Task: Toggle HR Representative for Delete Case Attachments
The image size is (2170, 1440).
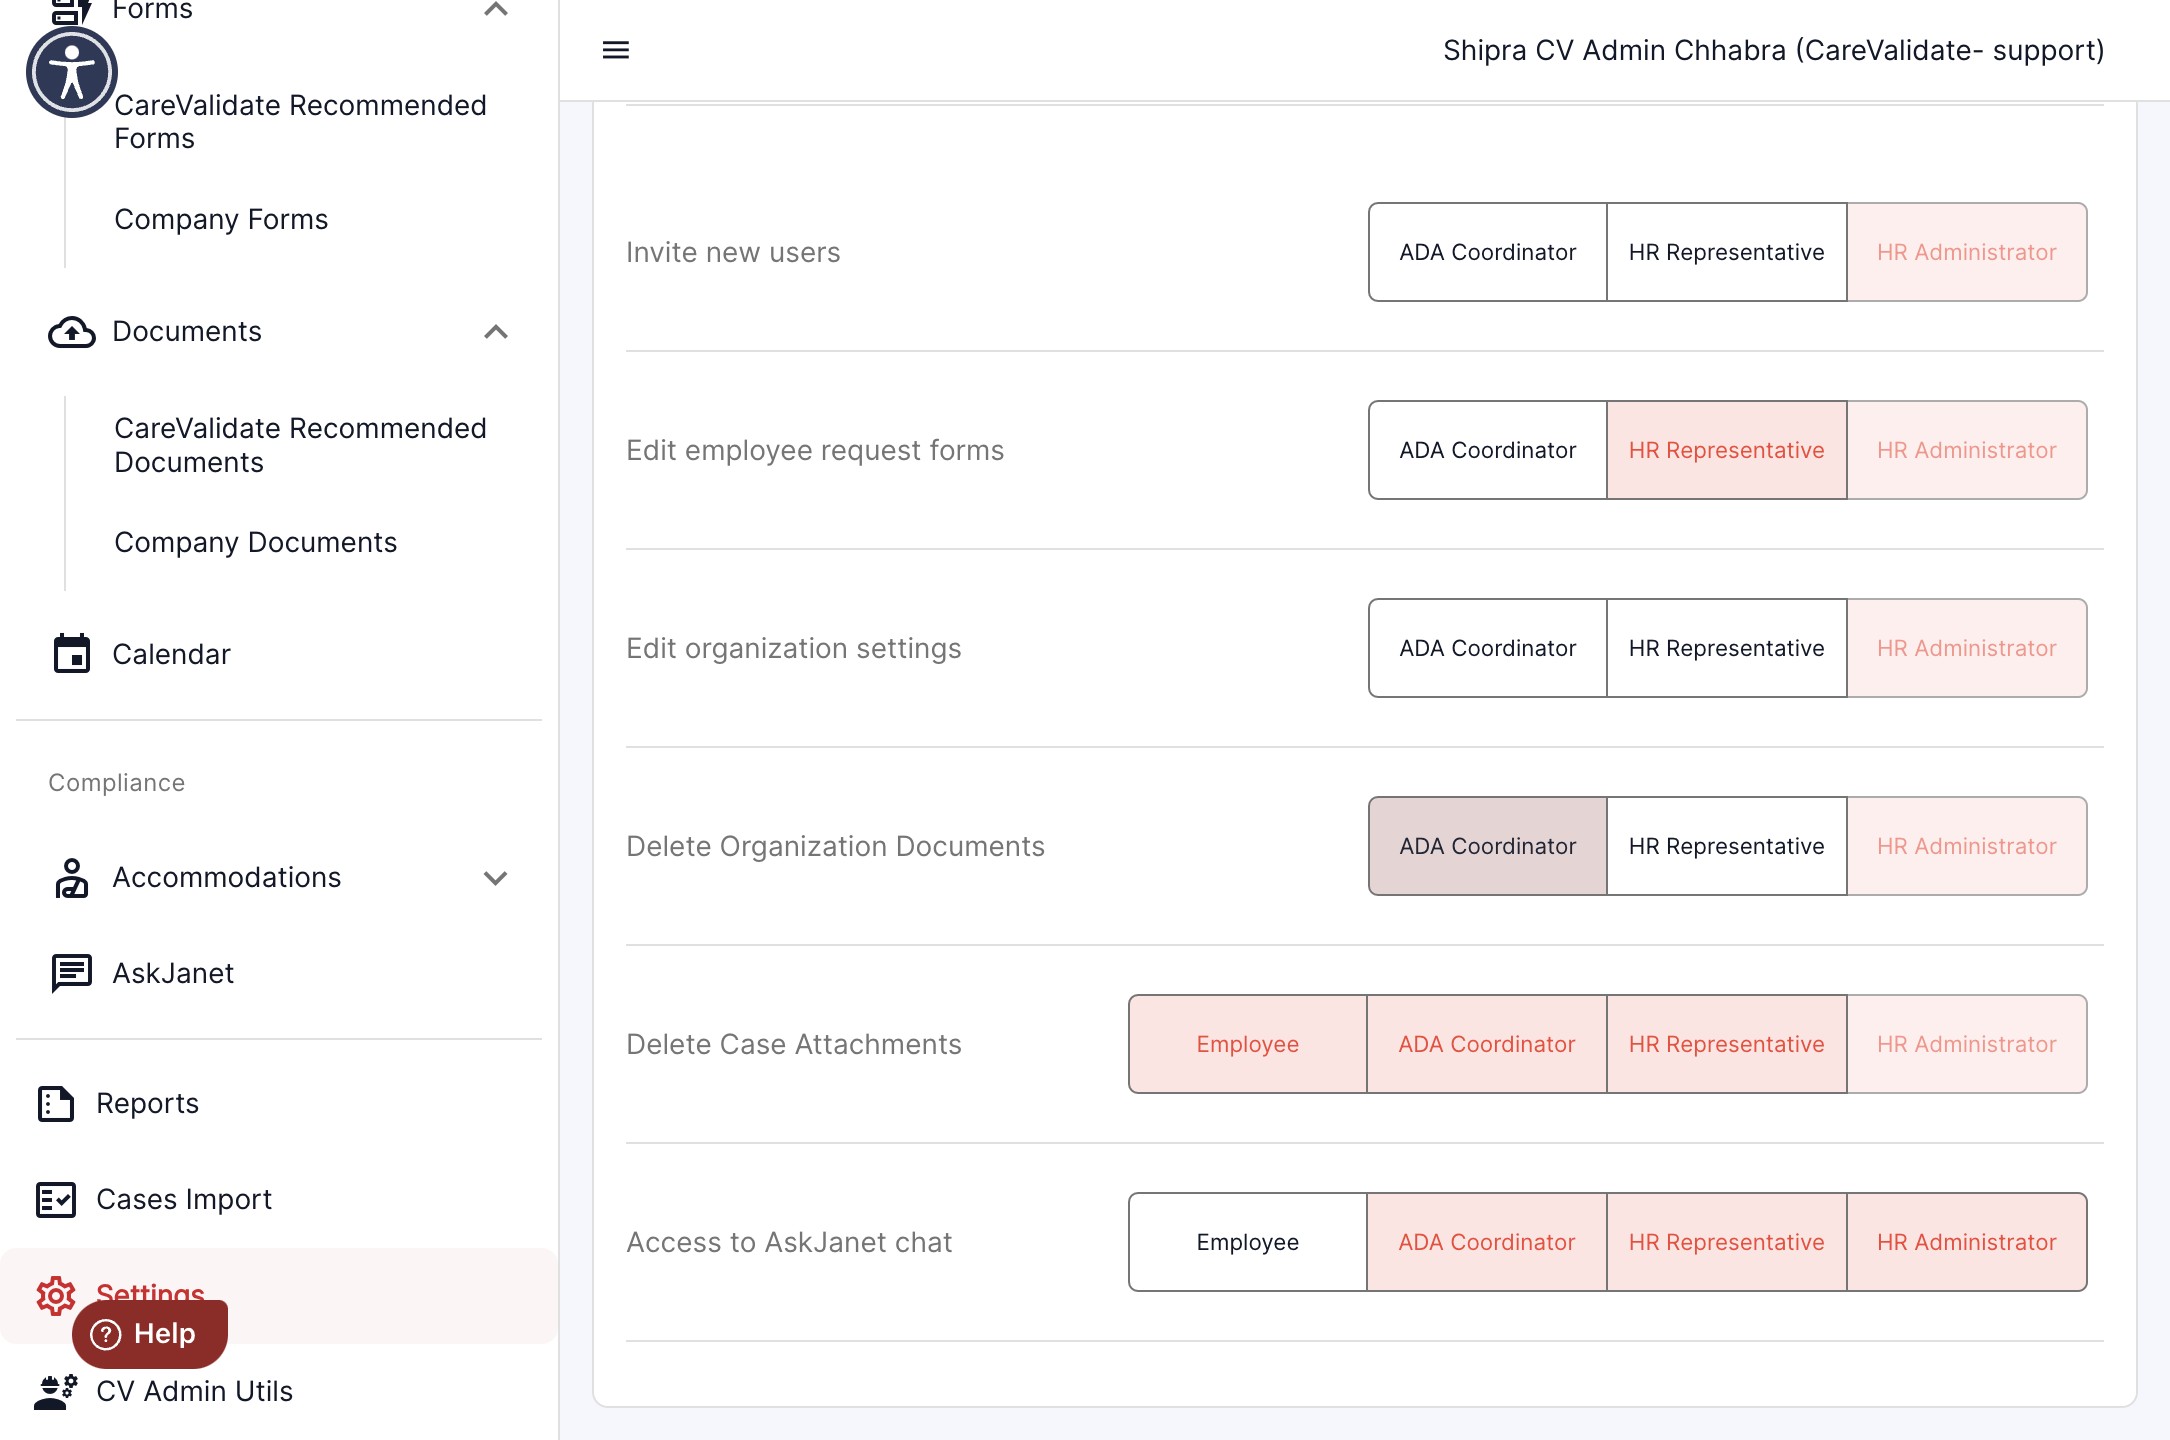Action: (1727, 1044)
